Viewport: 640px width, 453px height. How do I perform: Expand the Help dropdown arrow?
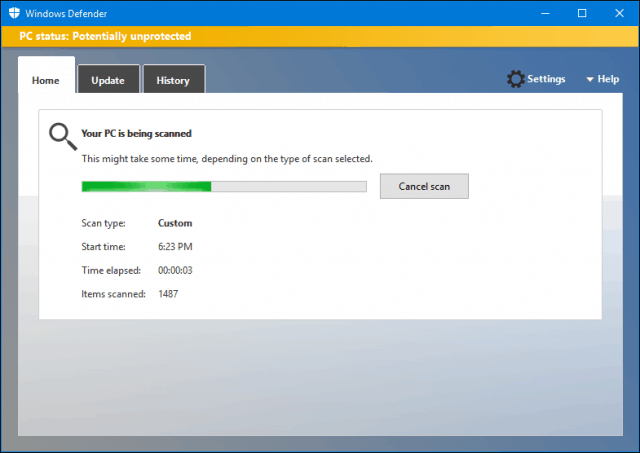click(x=590, y=79)
